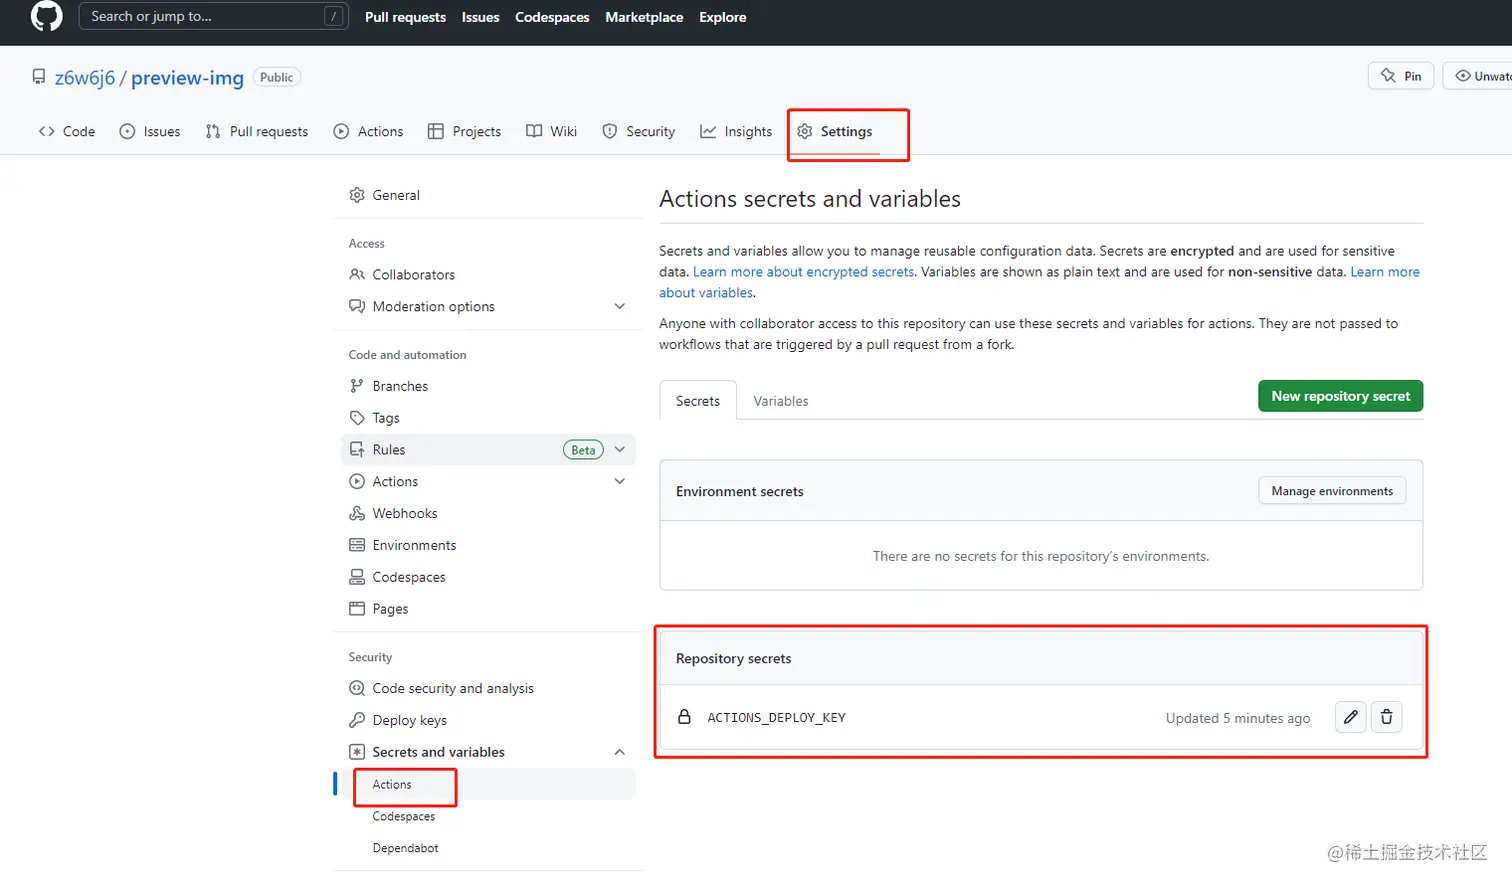
Task: Click the tag icon beside Tags
Action: (357, 418)
